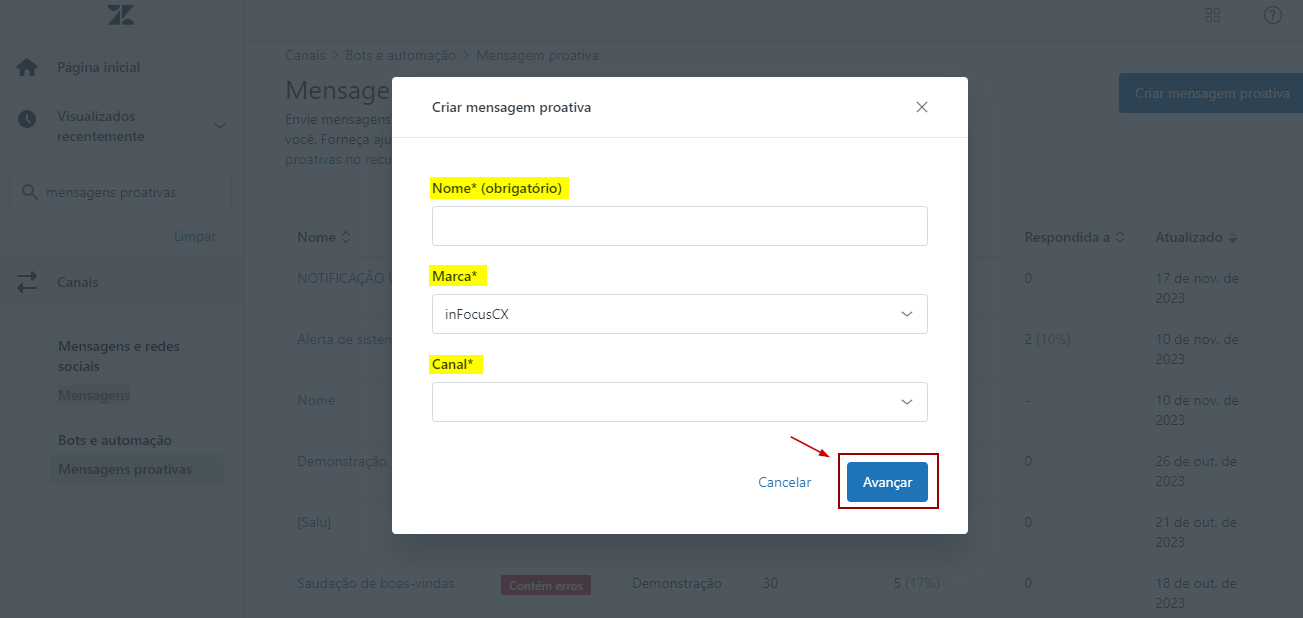Click the Cancelar link
Image resolution: width=1303 pixels, height=618 pixels.
[x=785, y=482]
